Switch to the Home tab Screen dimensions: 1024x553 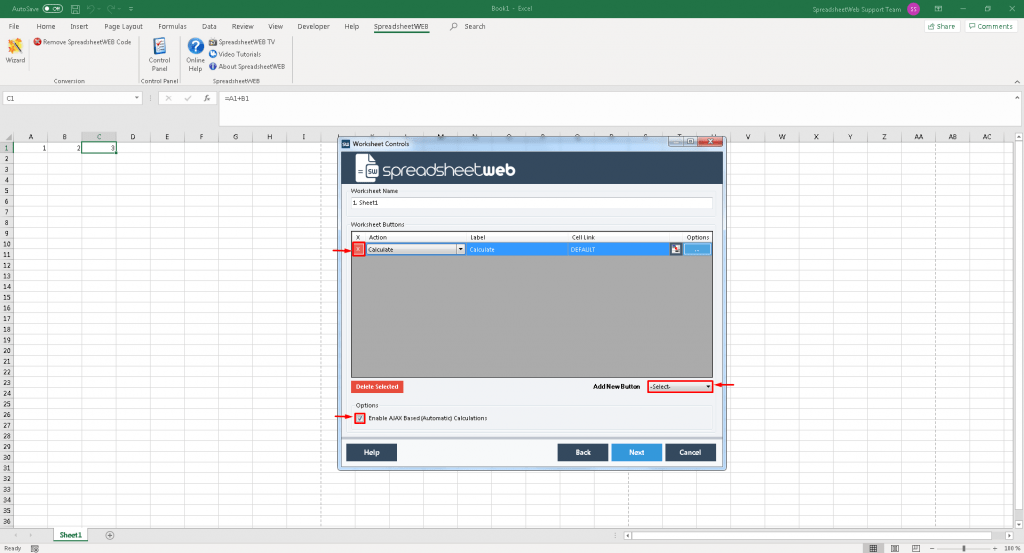46,27
